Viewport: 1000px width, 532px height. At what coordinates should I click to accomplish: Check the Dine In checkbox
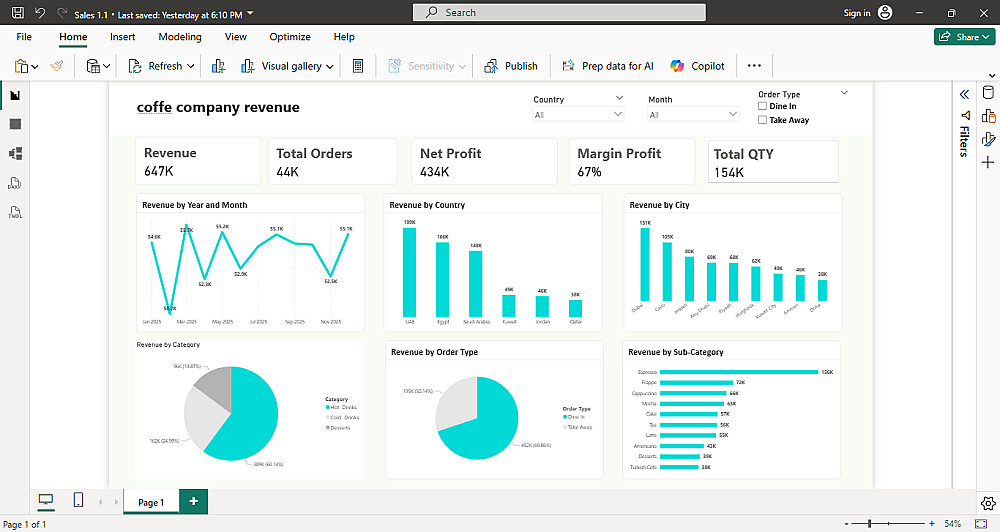(762, 106)
